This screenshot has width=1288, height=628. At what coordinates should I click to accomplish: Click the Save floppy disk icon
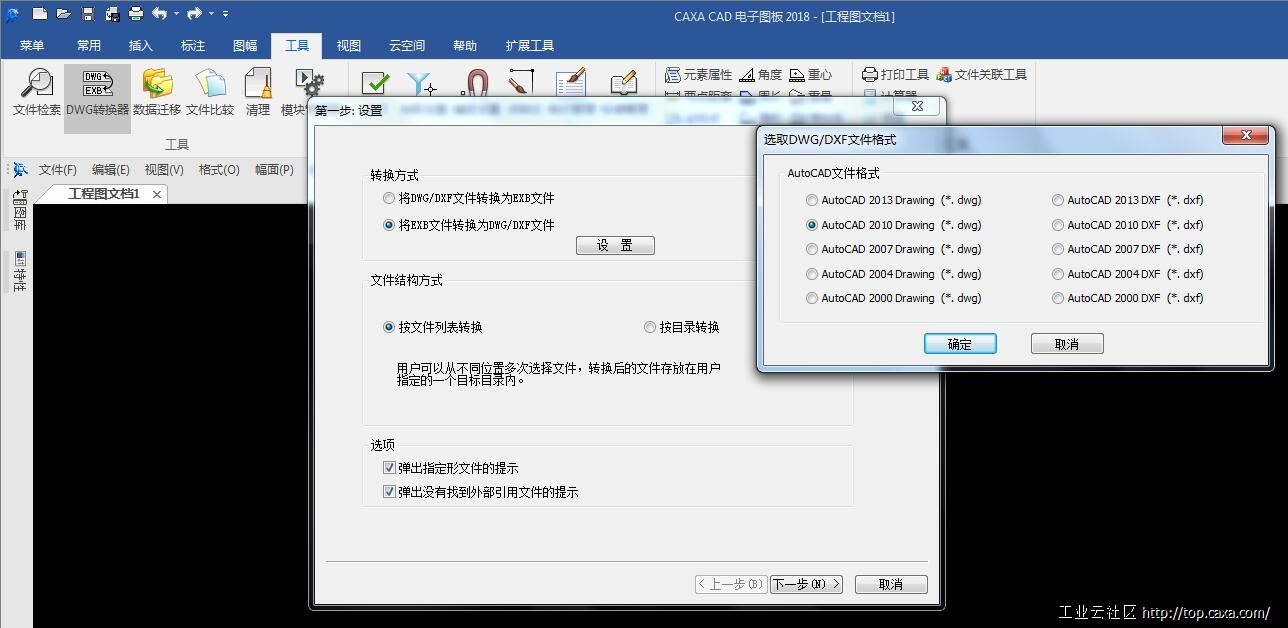[x=88, y=14]
